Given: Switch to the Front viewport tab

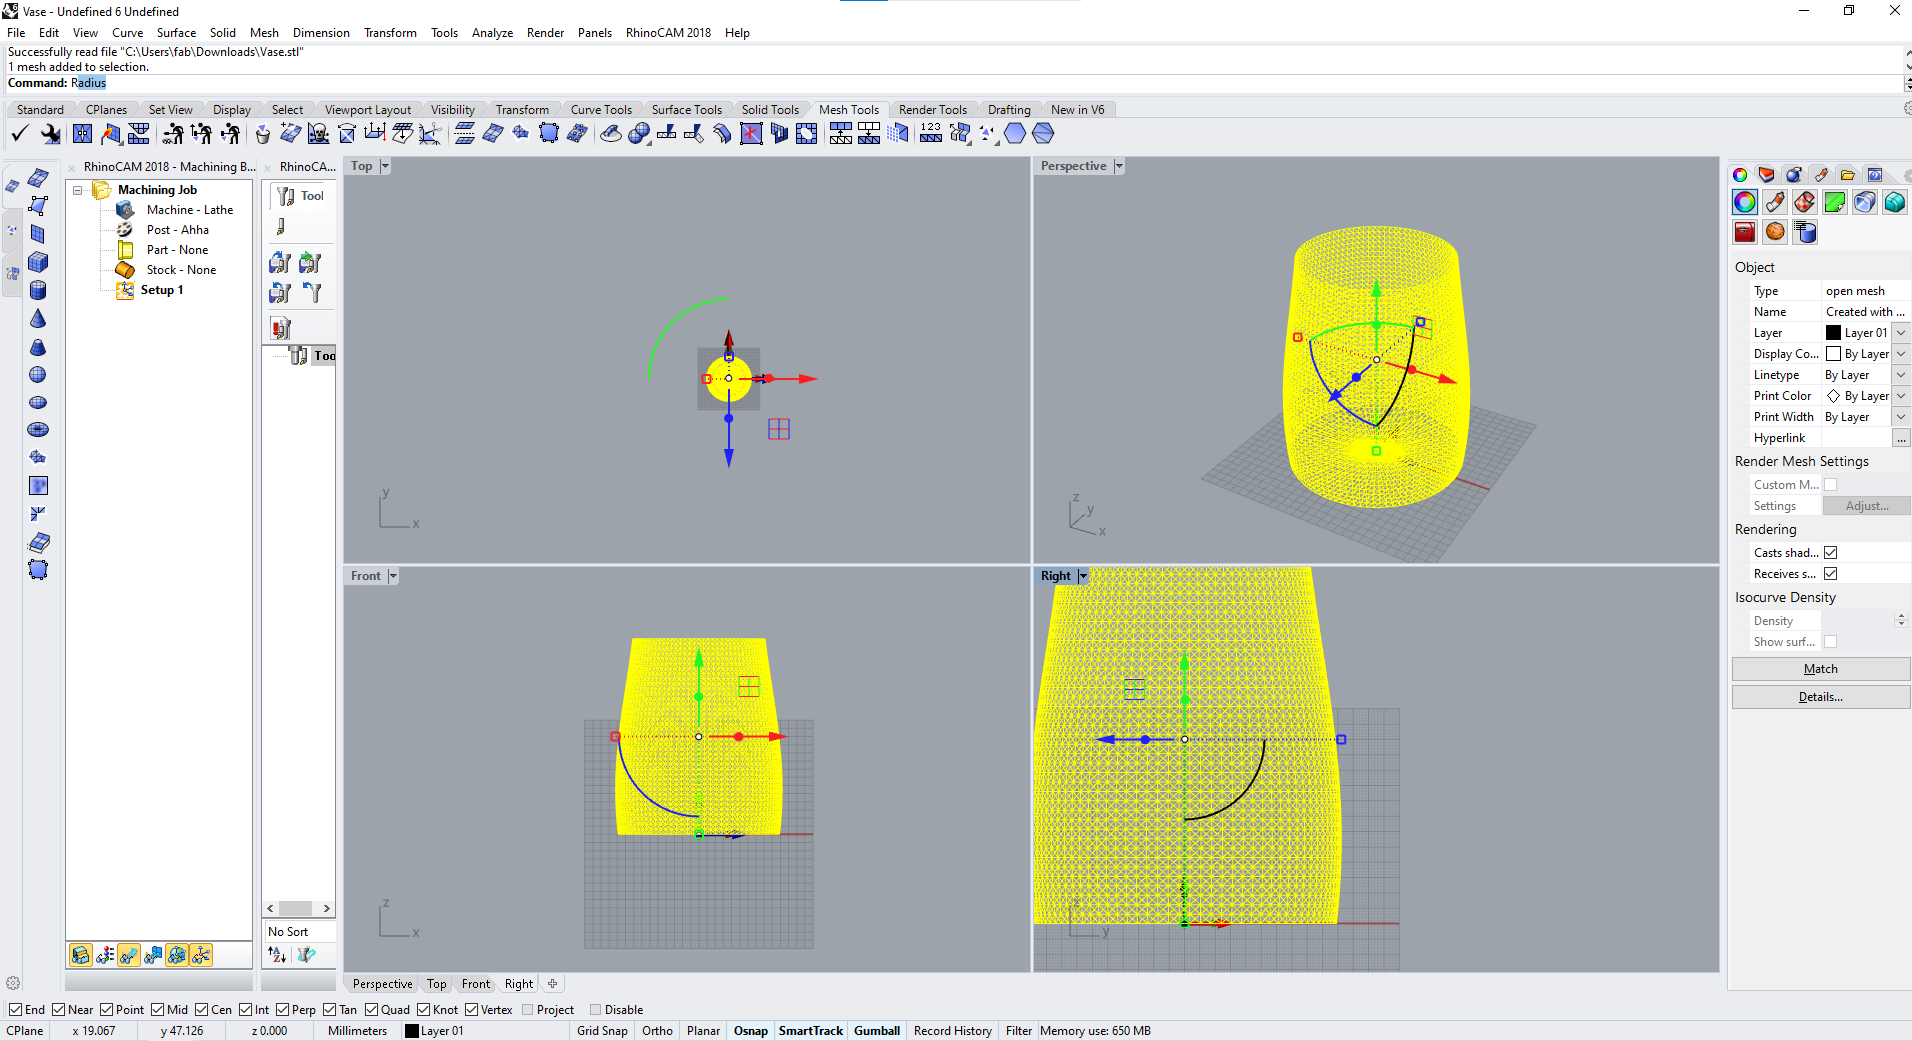Looking at the screenshot, I should tap(476, 984).
